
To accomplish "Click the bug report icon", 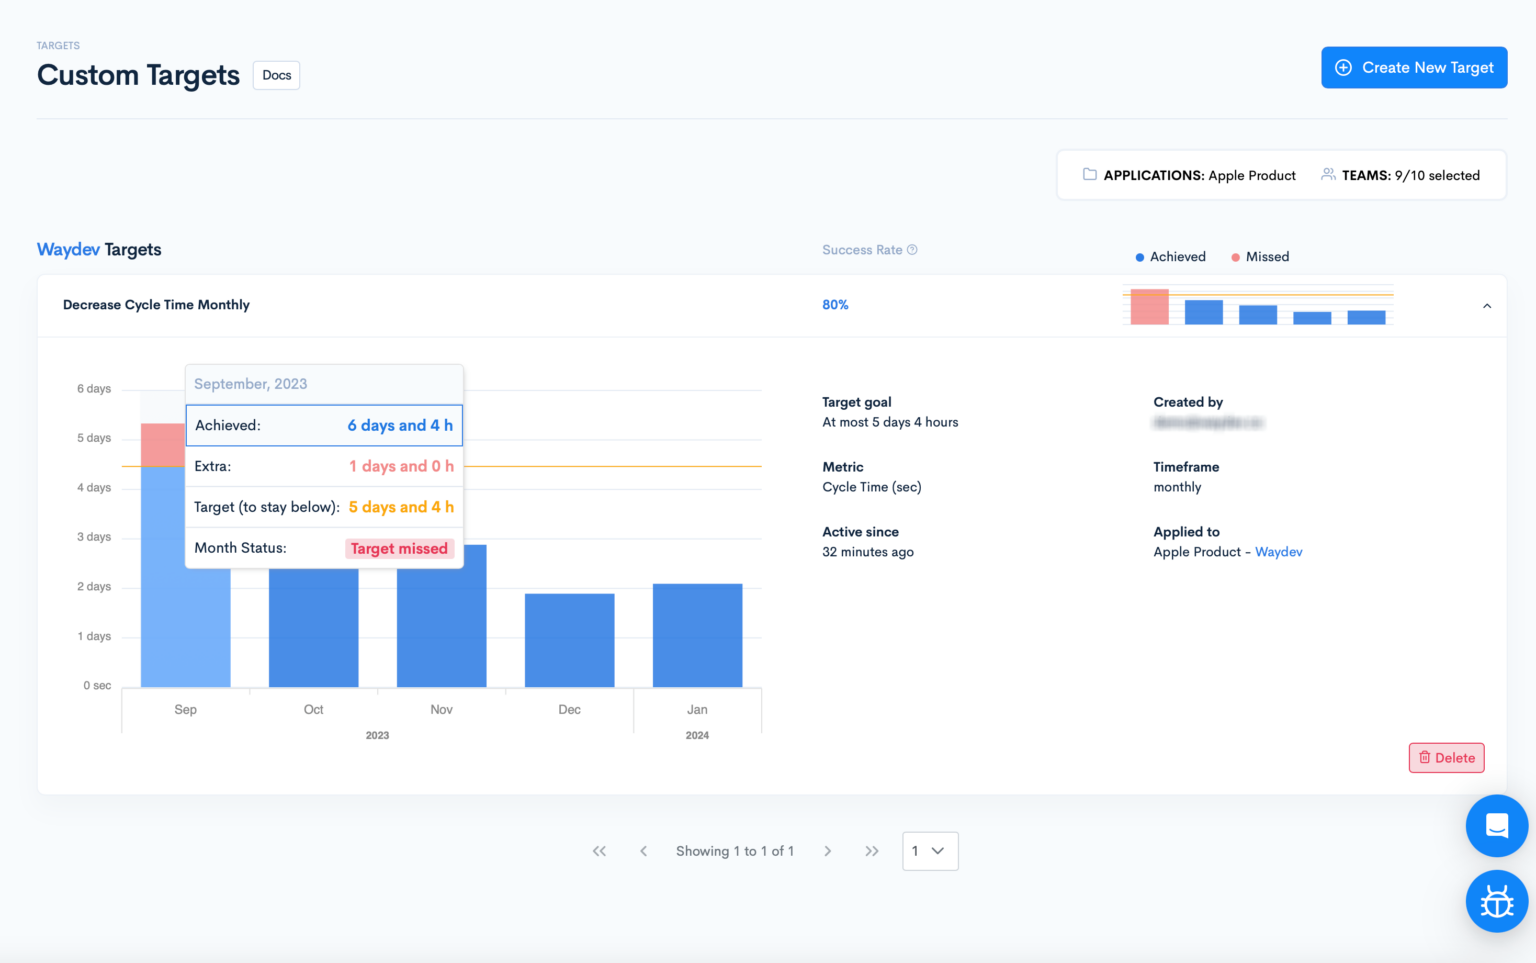I will click(x=1496, y=901).
